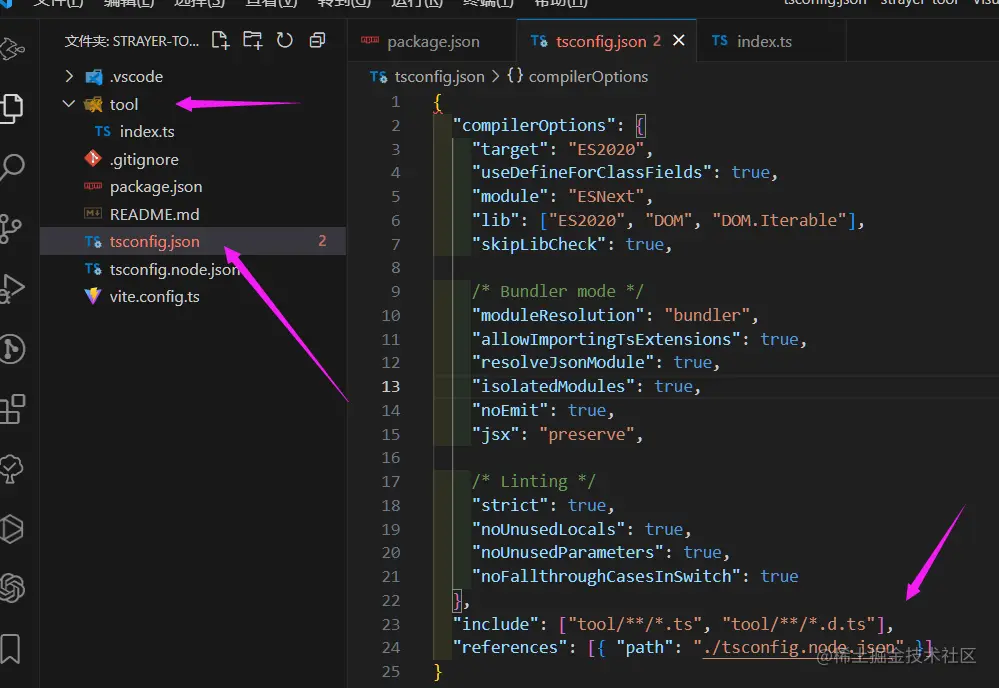Click the "include" array line
Screen dimensions: 999x688
pos(673,624)
